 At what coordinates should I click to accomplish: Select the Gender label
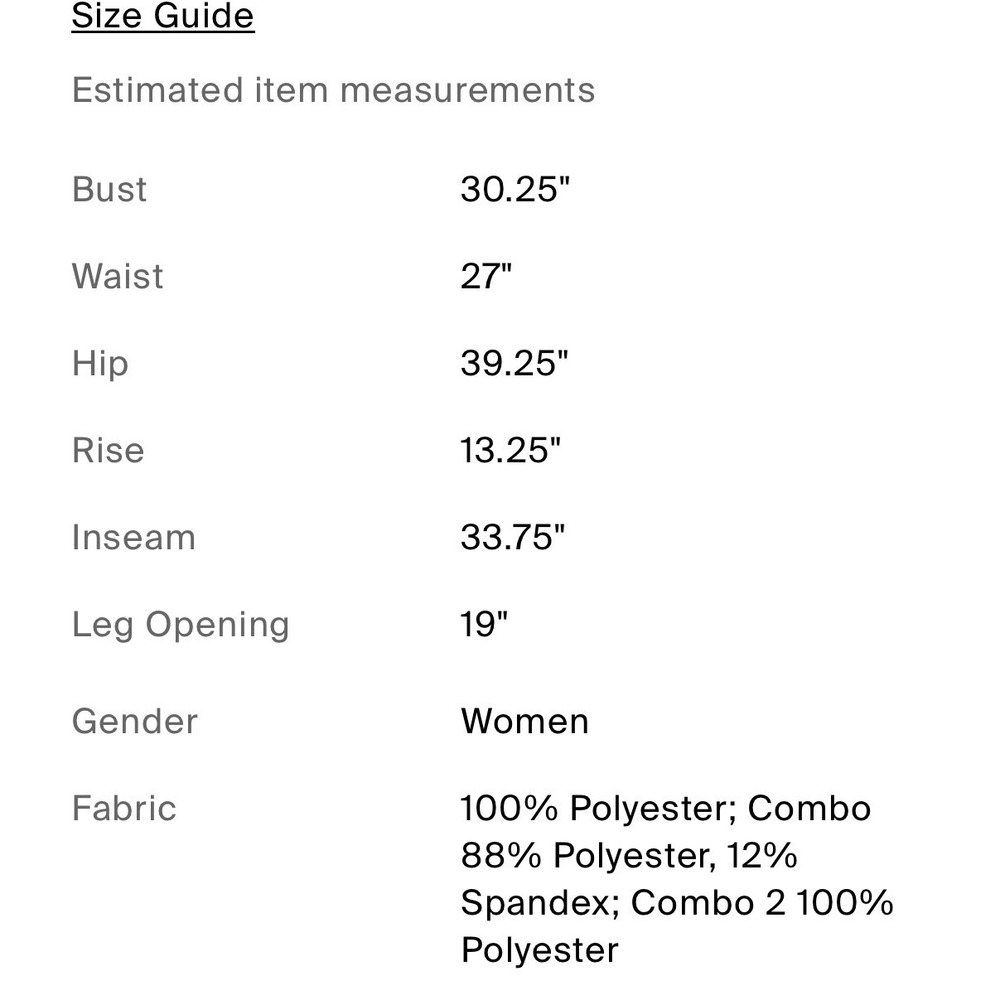(135, 721)
